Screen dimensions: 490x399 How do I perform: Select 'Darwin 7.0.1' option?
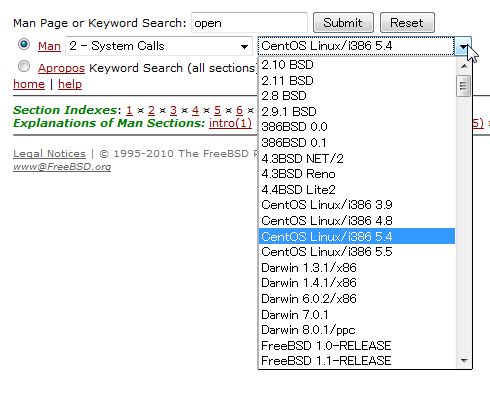coord(357,314)
